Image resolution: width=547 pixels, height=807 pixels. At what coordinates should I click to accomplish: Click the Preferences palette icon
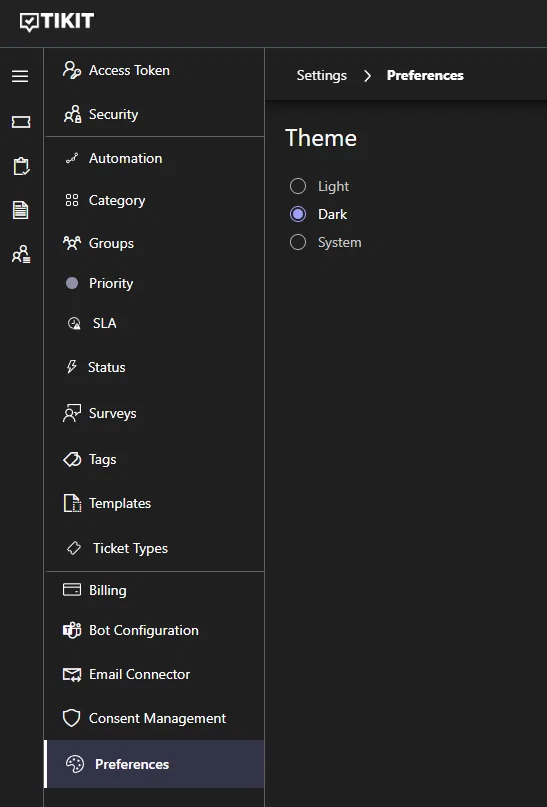(75, 764)
